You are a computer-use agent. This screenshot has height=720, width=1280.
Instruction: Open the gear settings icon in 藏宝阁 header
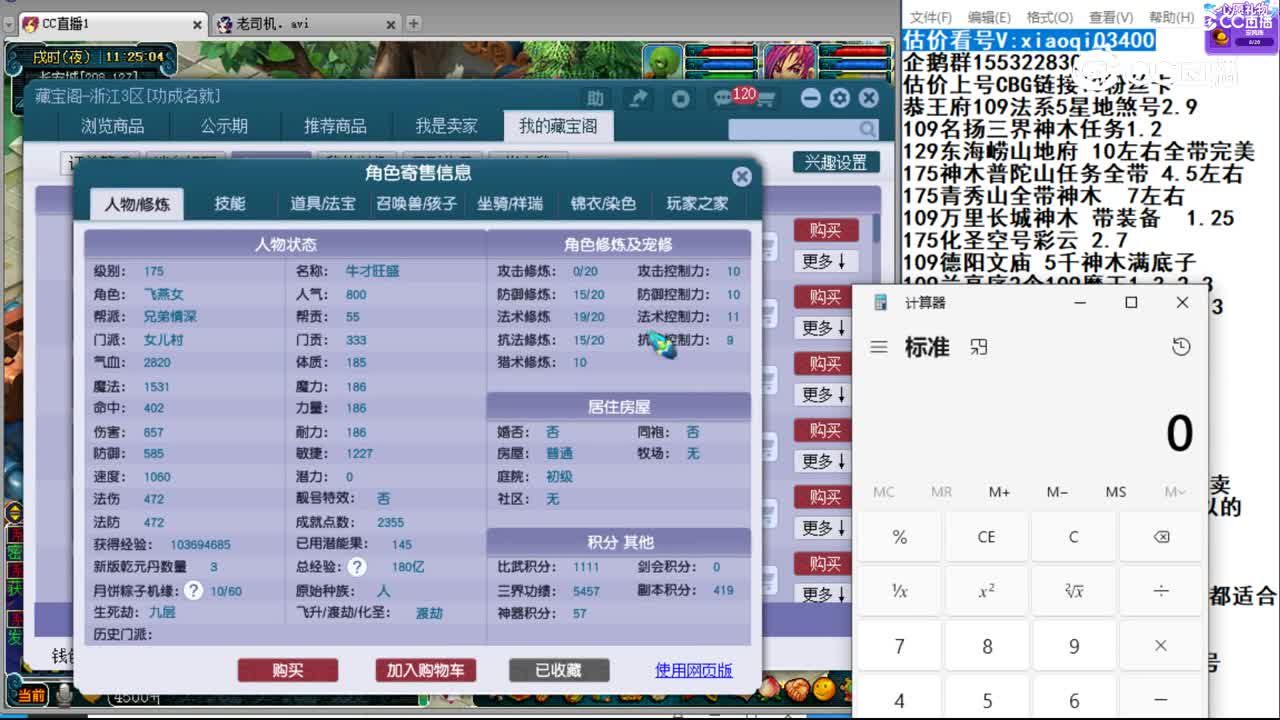840,98
